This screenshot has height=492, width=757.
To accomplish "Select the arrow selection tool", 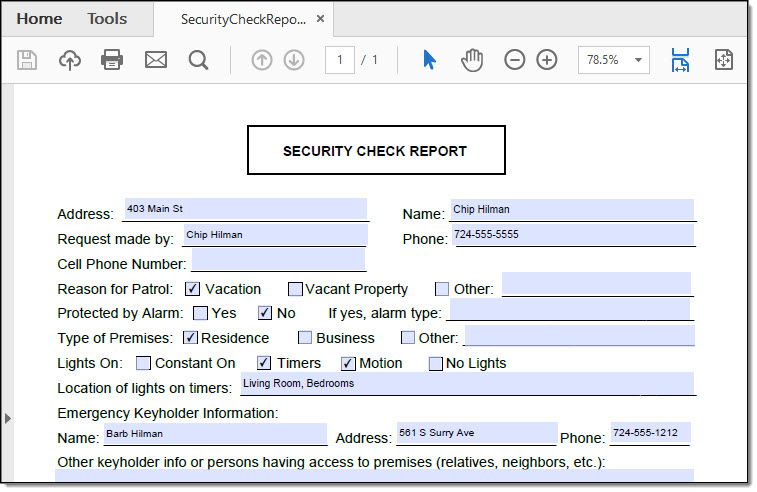I will 429,60.
